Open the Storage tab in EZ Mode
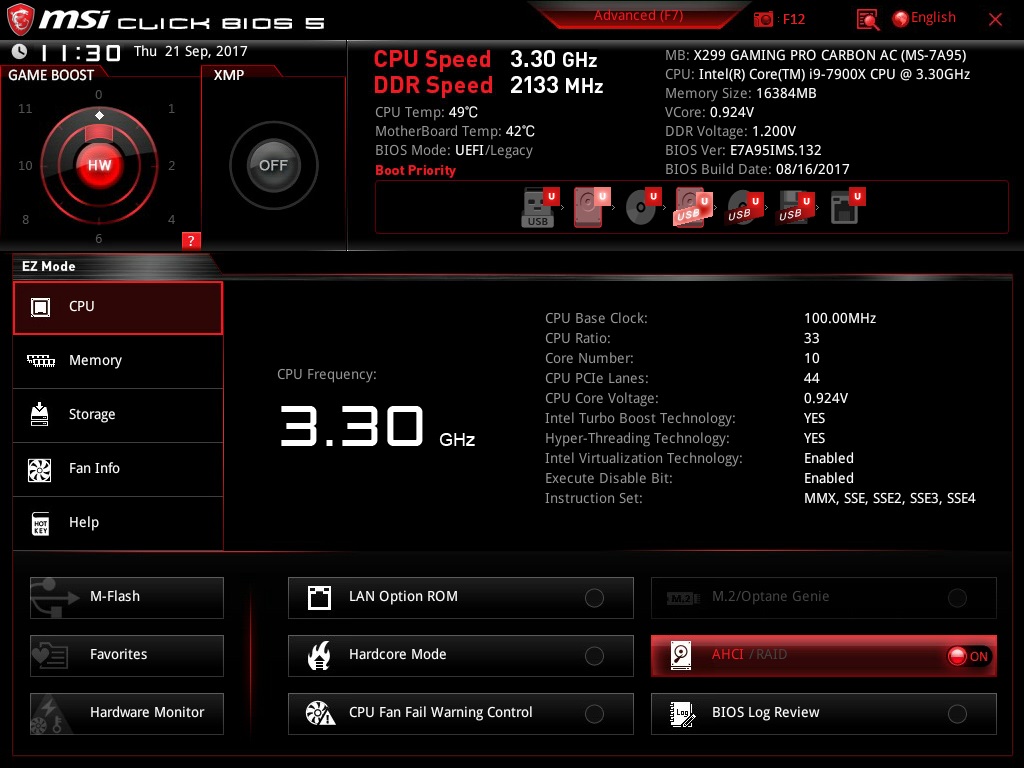This screenshot has height=768, width=1024. tap(118, 415)
